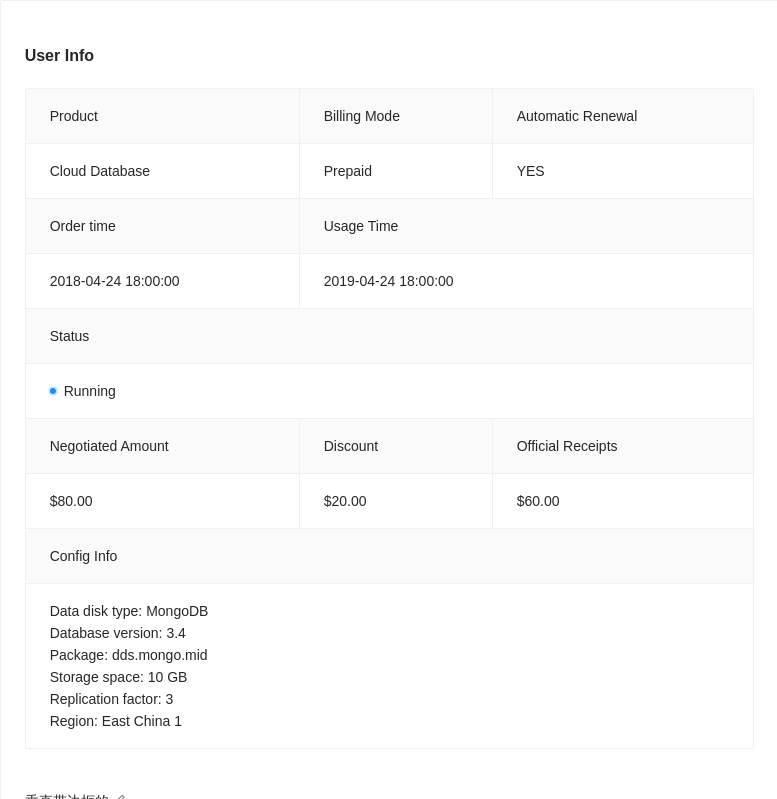Screen dimensions: 777x799
Task: Select usage time 2019-04-24 18:00:00
Action: (x=388, y=281)
